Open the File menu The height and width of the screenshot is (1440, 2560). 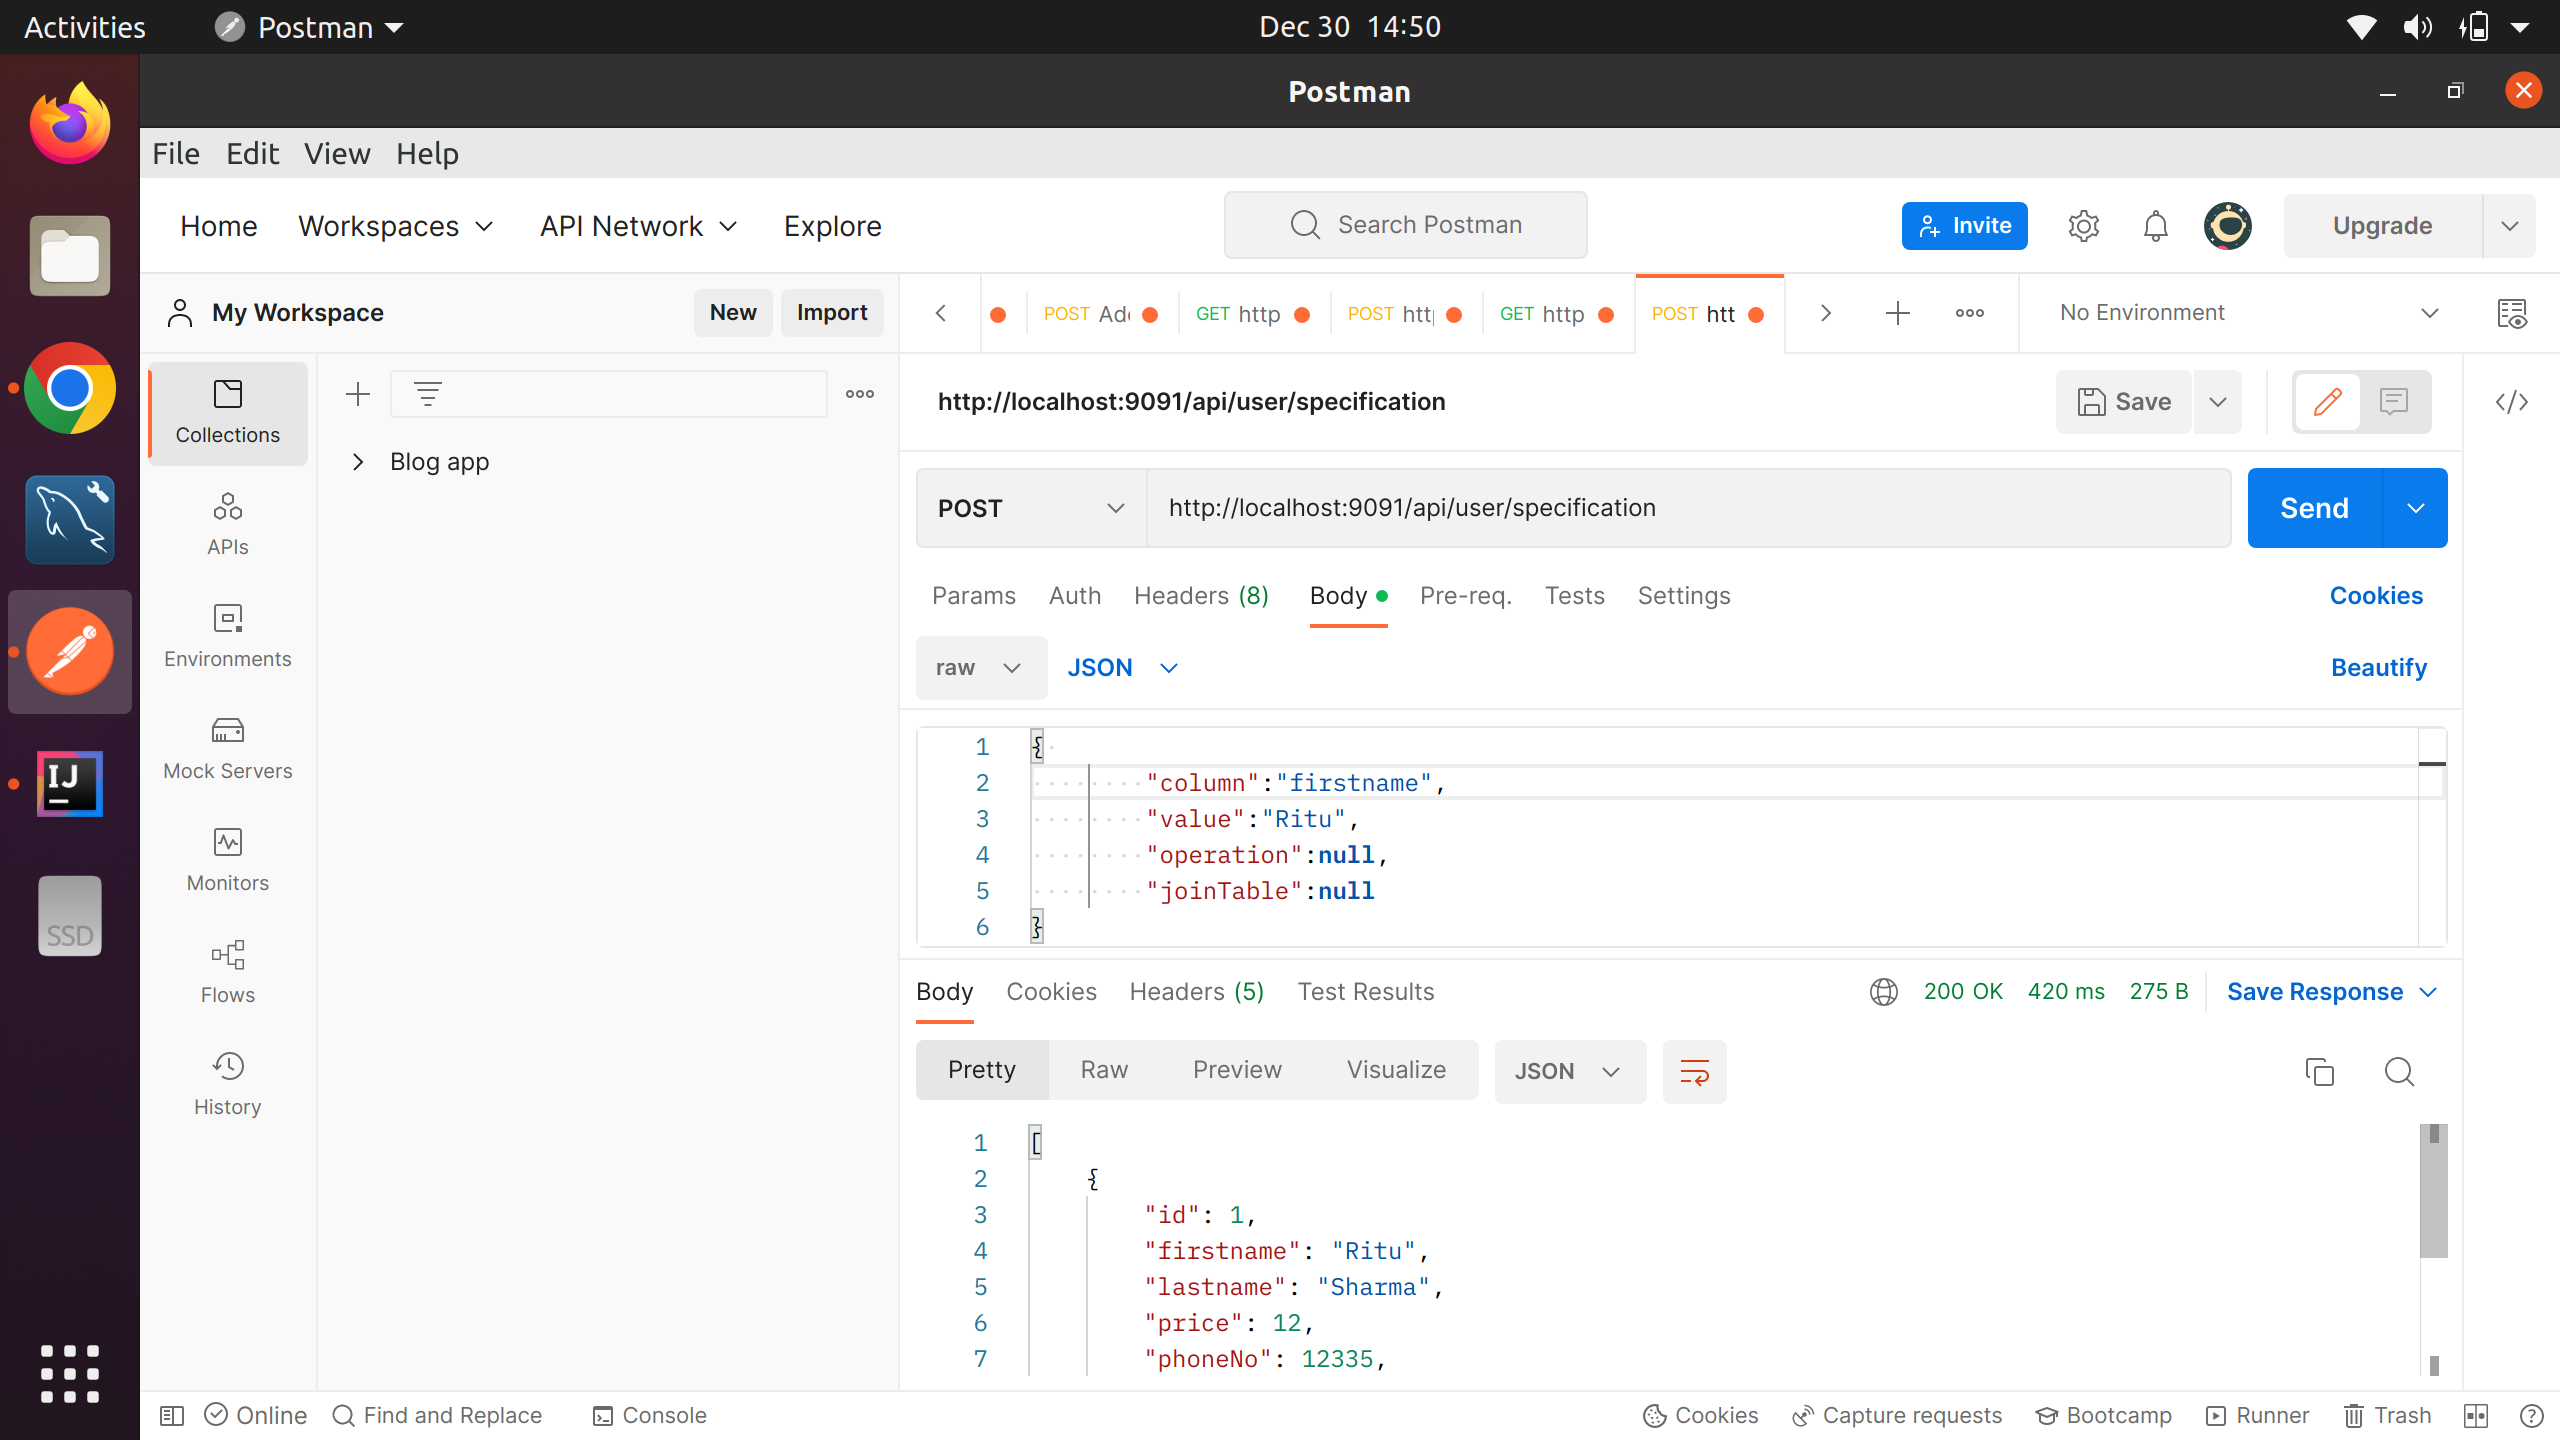176,153
